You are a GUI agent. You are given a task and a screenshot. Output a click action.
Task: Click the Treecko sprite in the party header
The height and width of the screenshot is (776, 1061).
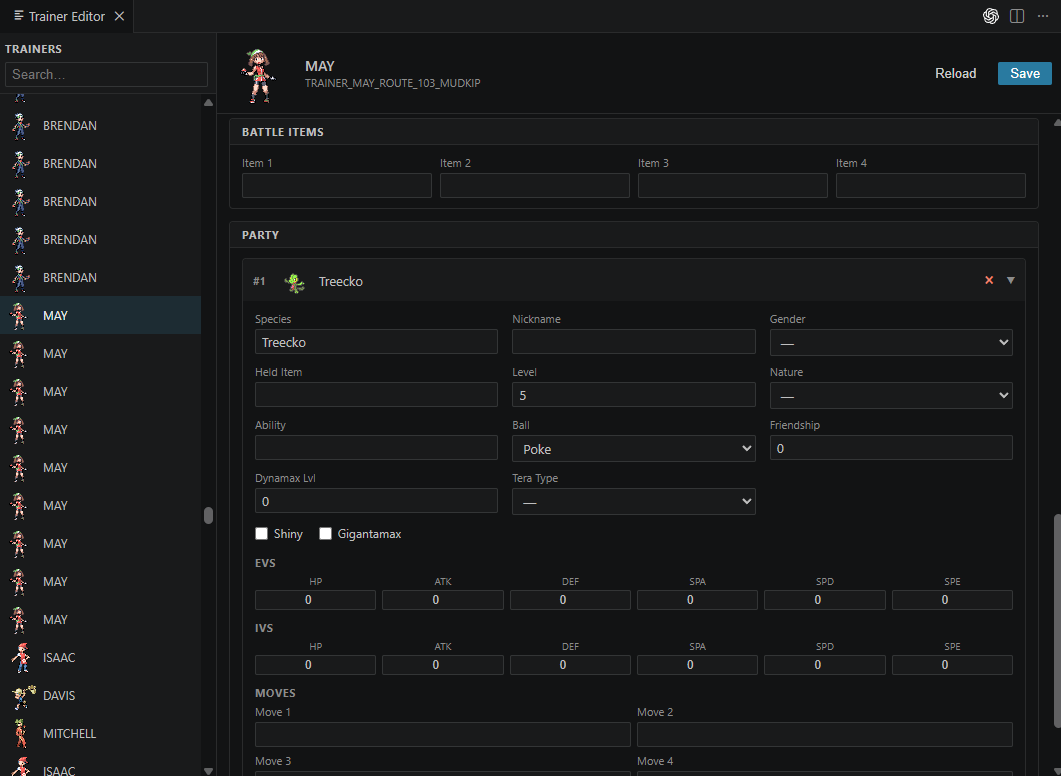[294, 282]
